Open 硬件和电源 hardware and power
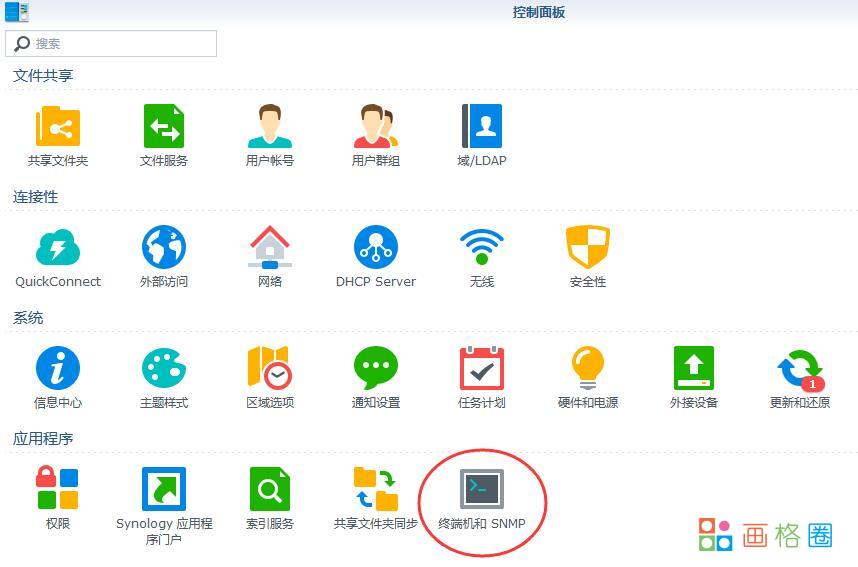Viewport: 858px width, 567px height. coord(588,368)
